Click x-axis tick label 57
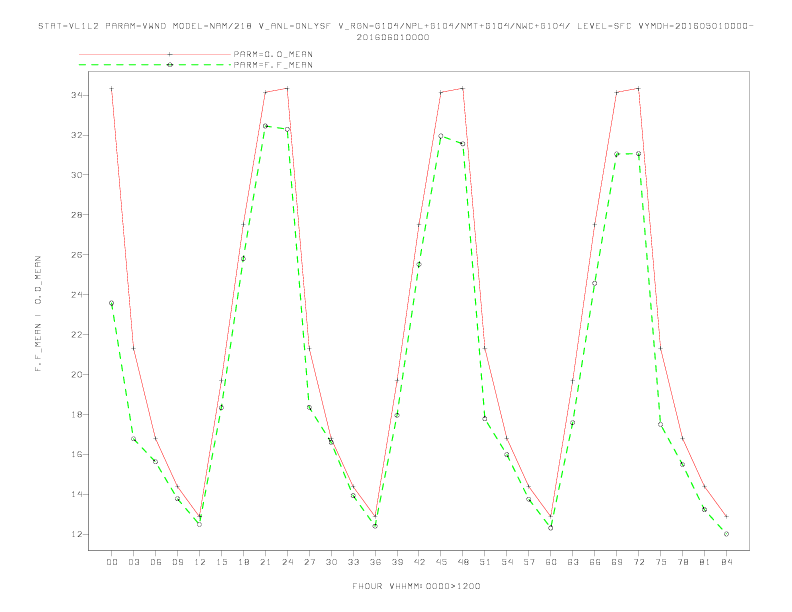792x612 pixels. point(529,562)
